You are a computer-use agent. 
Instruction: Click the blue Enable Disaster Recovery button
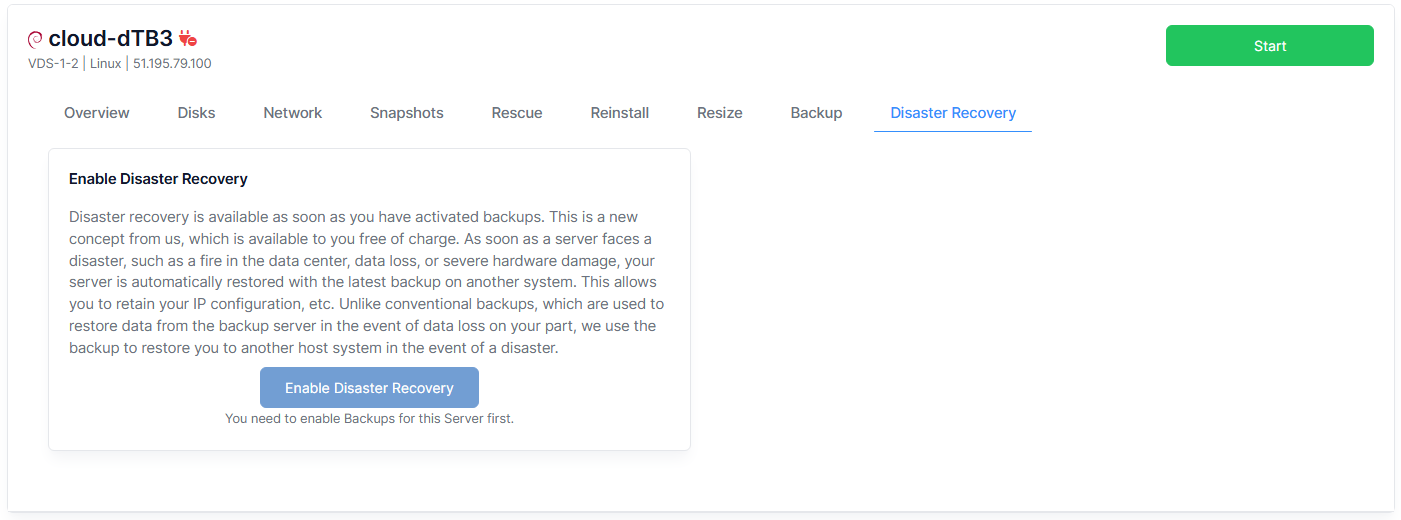tap(369, 388)
